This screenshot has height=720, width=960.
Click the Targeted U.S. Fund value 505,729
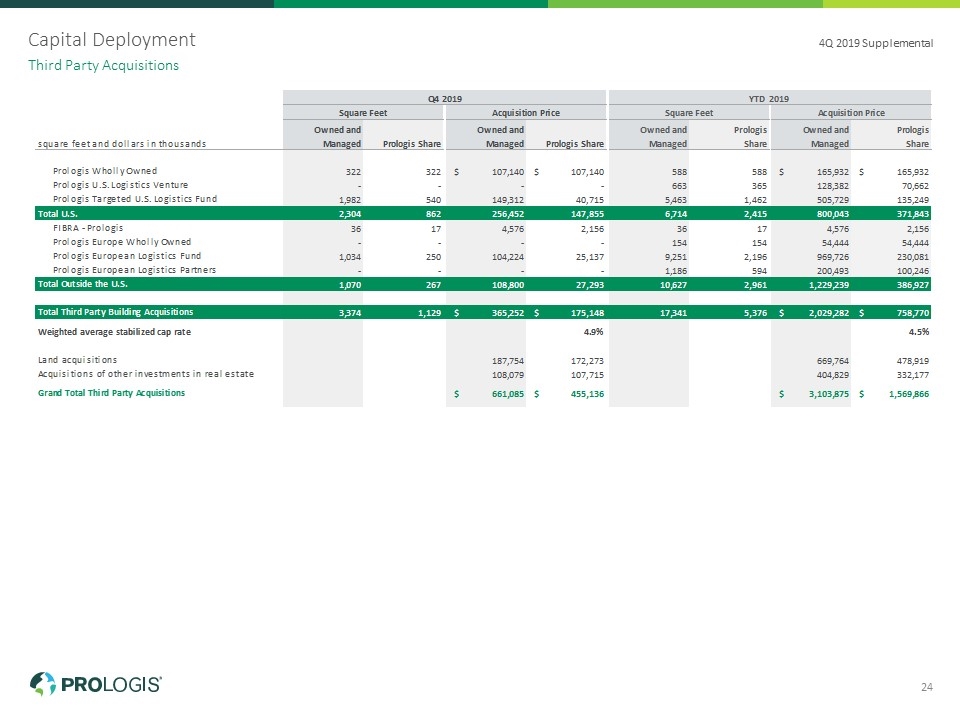(x=833, y=200)
